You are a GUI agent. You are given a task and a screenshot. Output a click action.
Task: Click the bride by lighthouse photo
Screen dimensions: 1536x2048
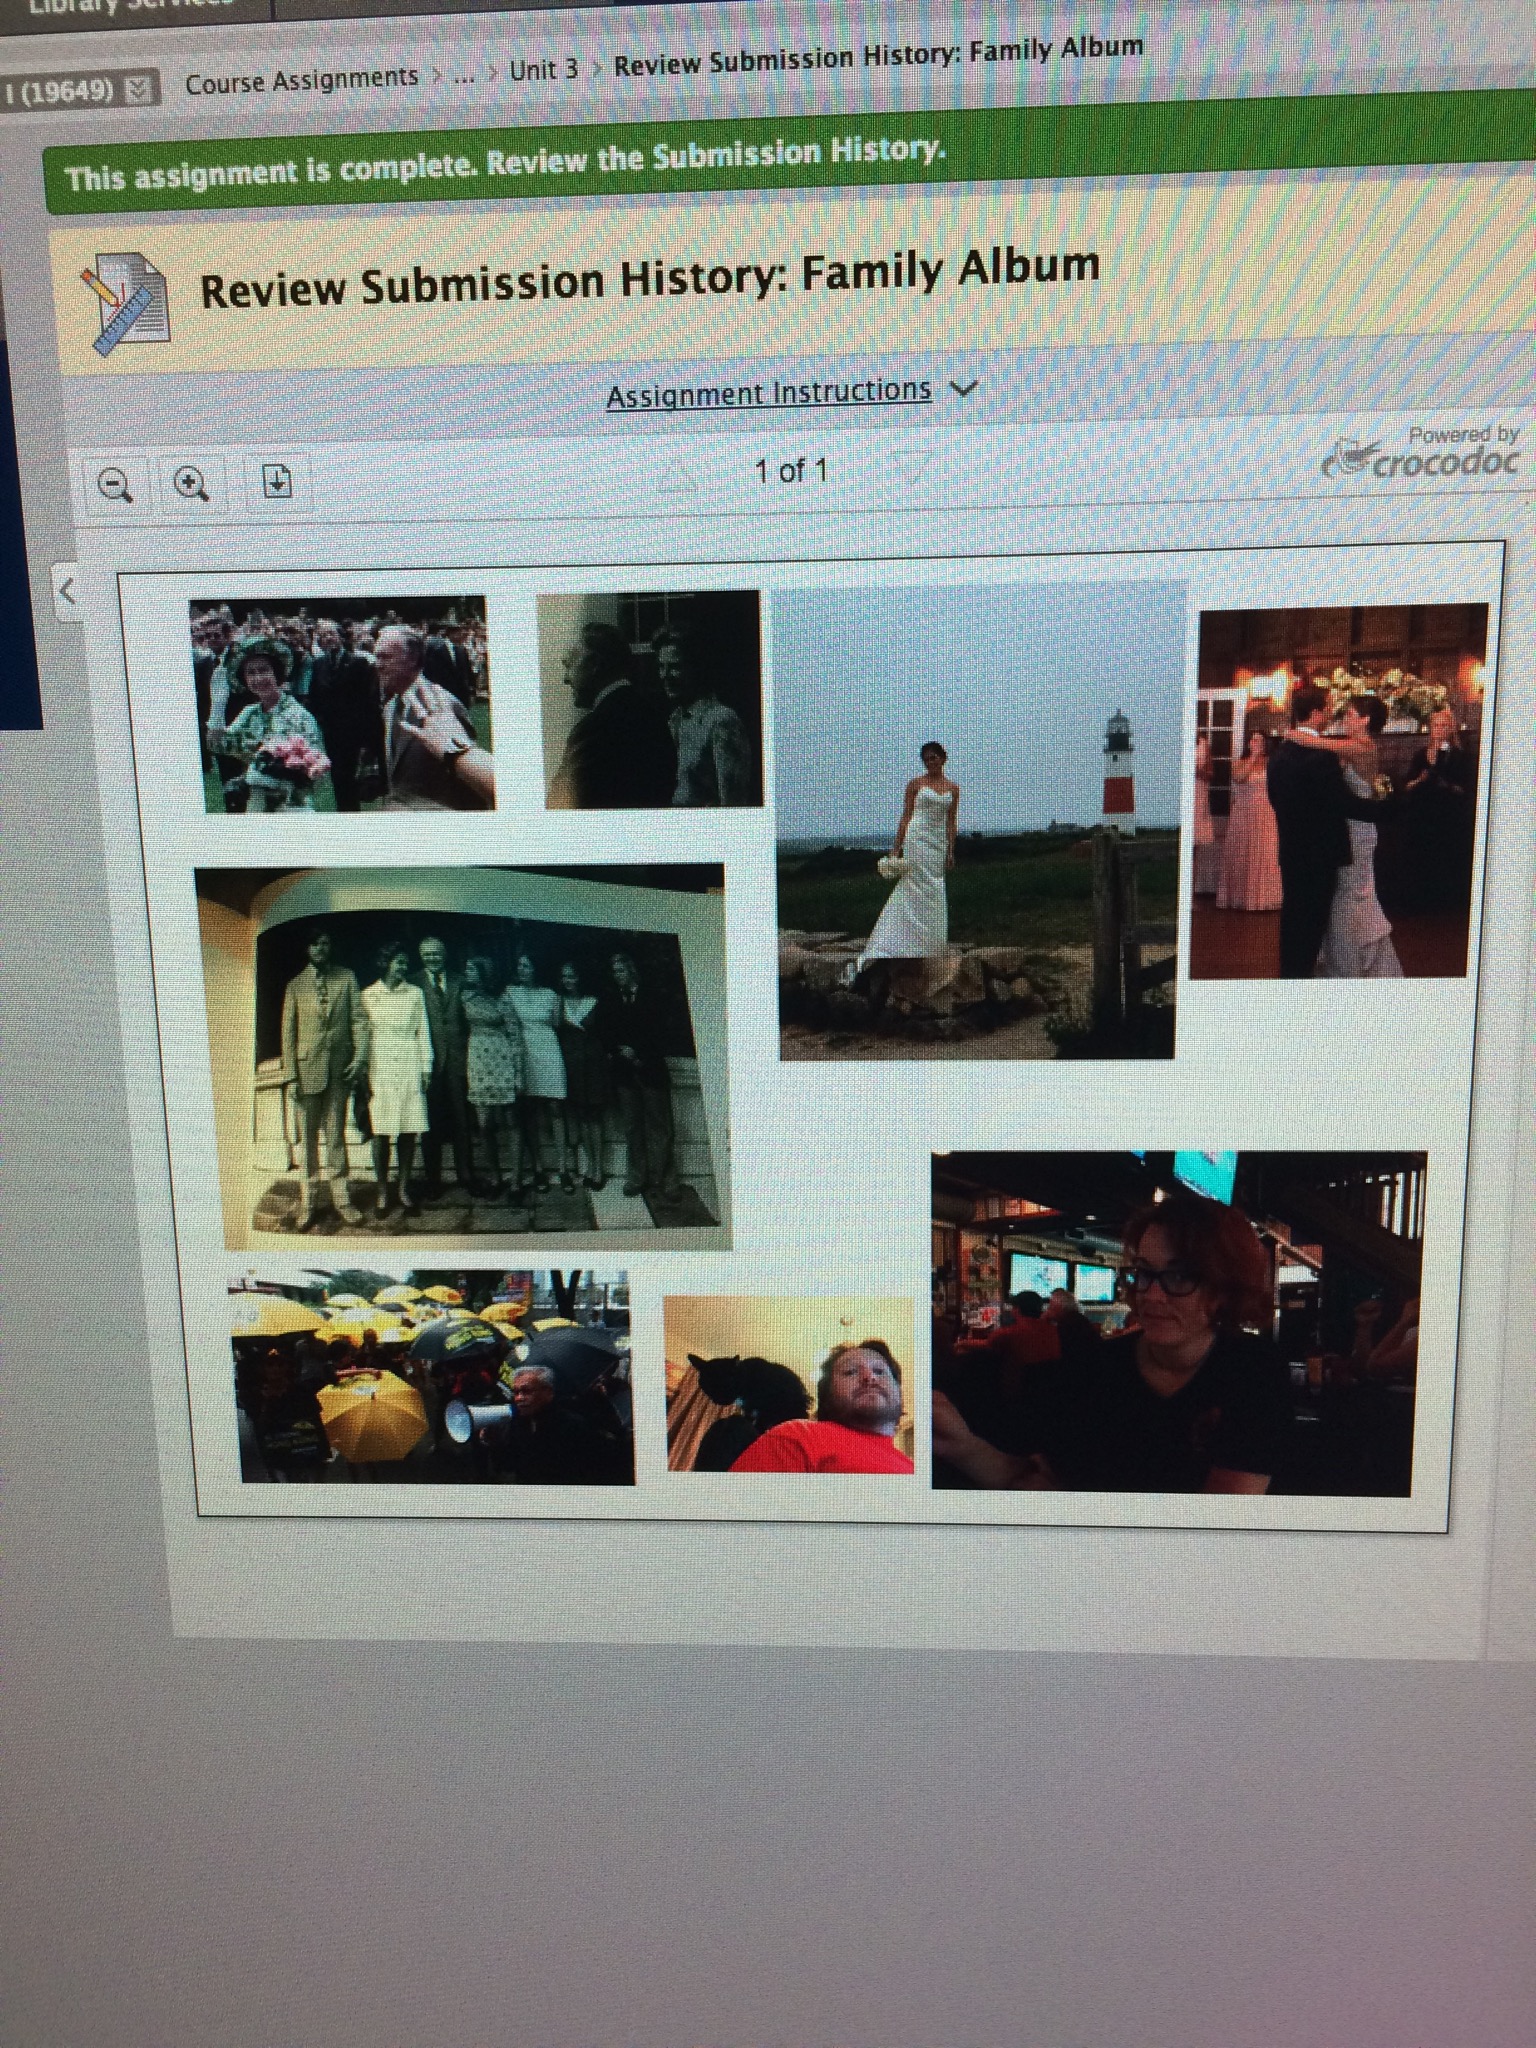[977, 820]
